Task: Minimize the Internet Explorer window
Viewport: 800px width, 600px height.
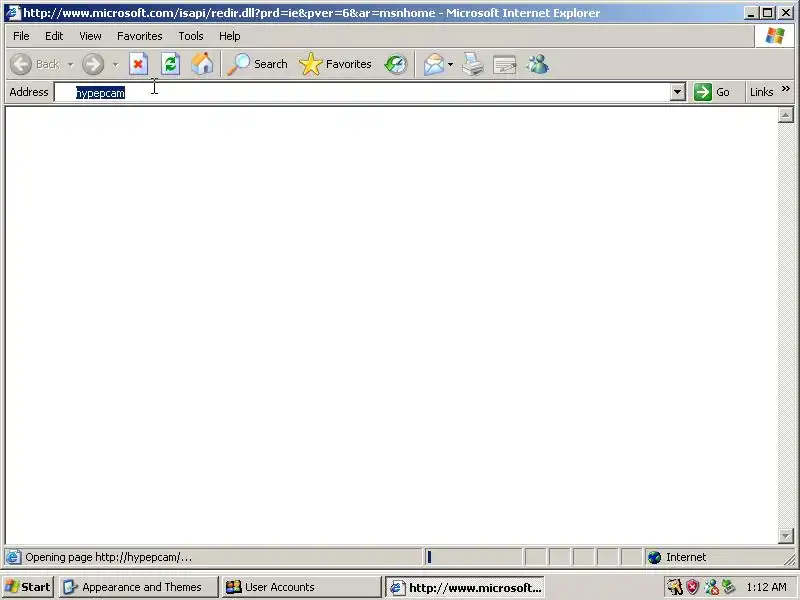Action: point(750,13)
